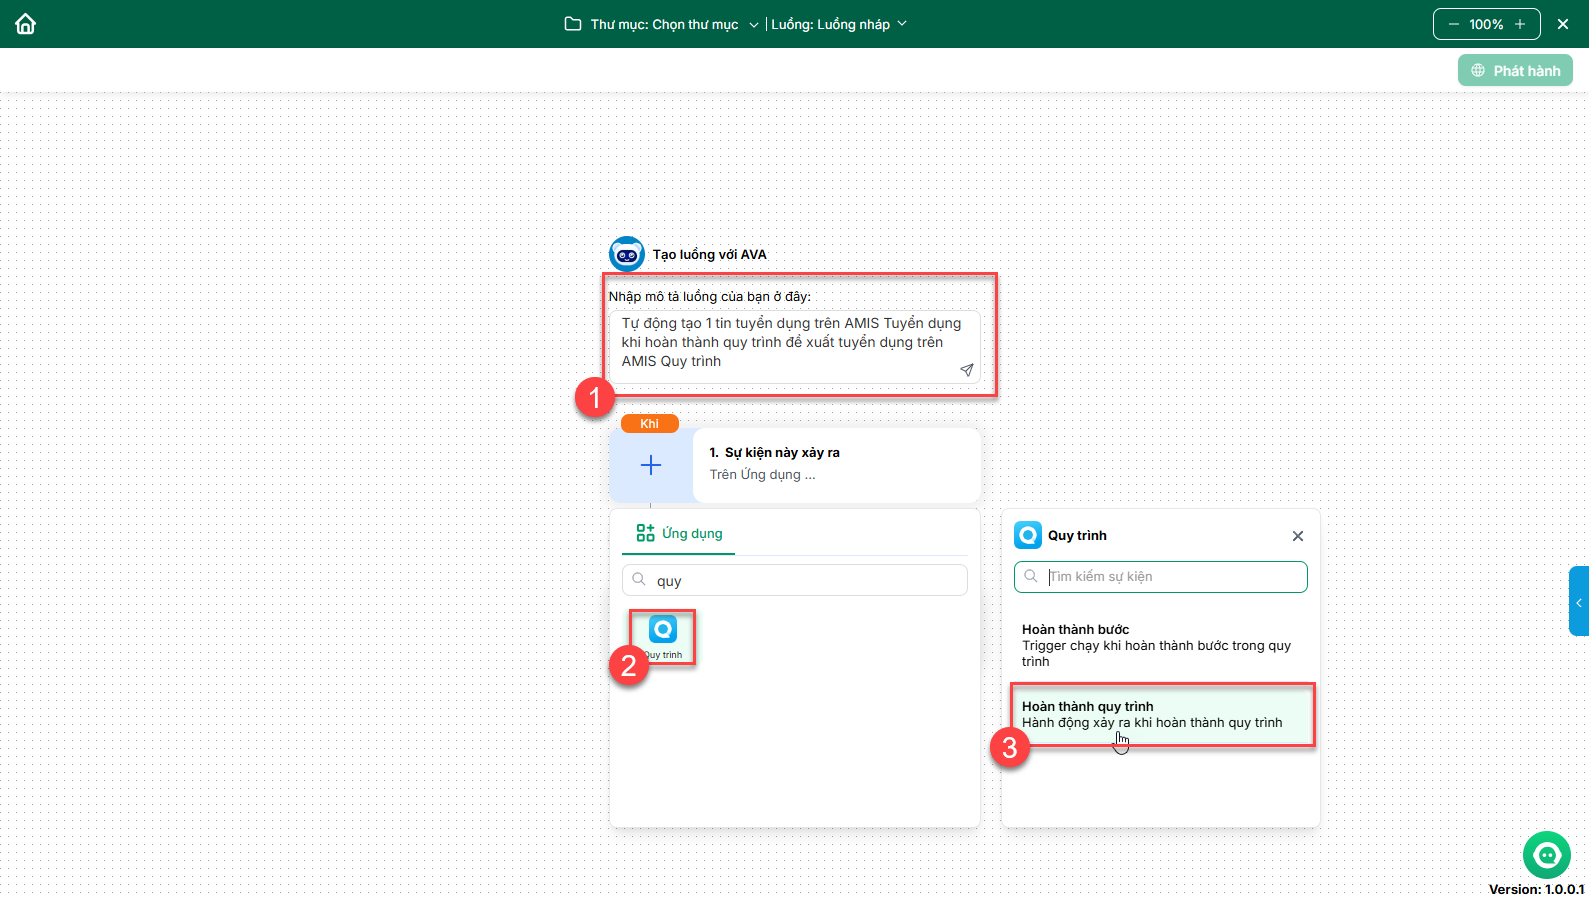Click the blue plus icon in trigger step

(651, 465)
